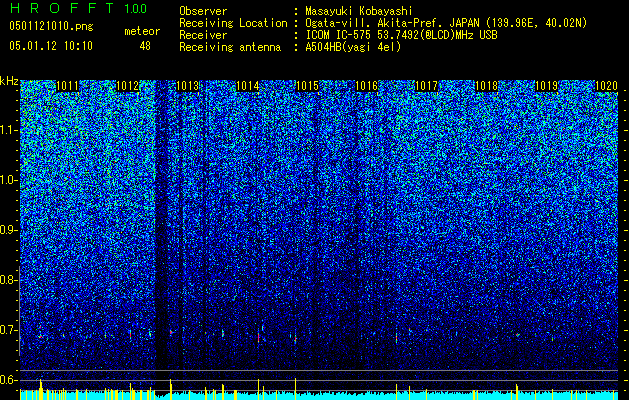Screen dimensions: 629x400
Task: Click the HROFFT 1.0.0 title text
Action: click(x=78, y=8)
